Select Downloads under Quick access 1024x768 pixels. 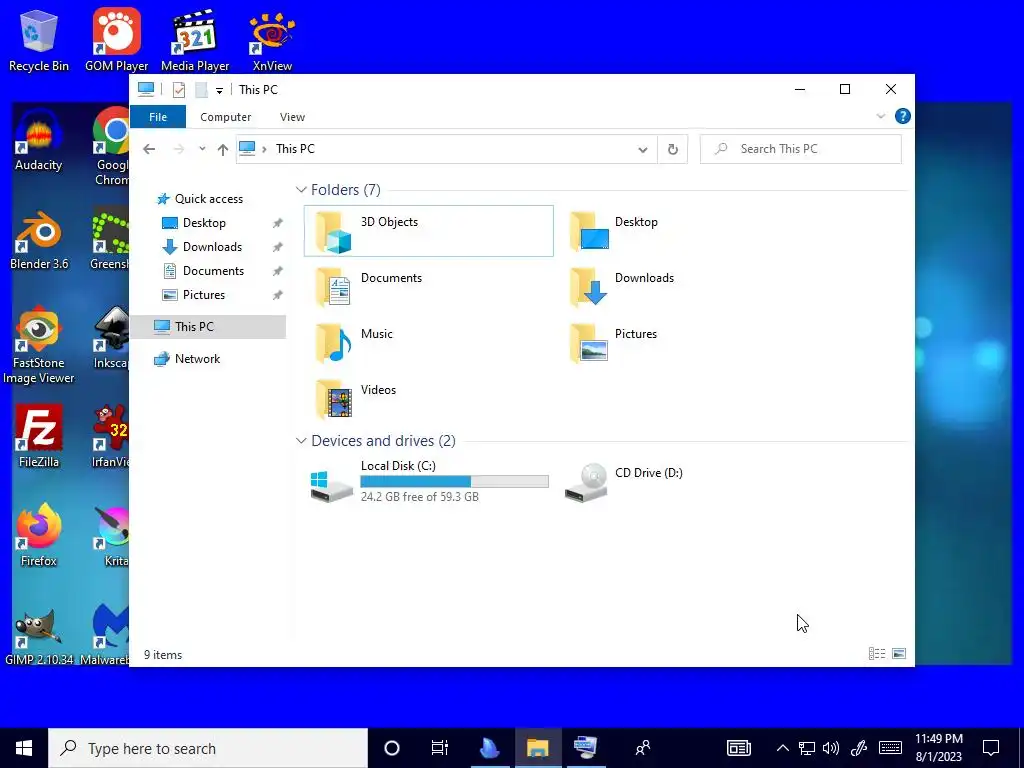(208, 247)
